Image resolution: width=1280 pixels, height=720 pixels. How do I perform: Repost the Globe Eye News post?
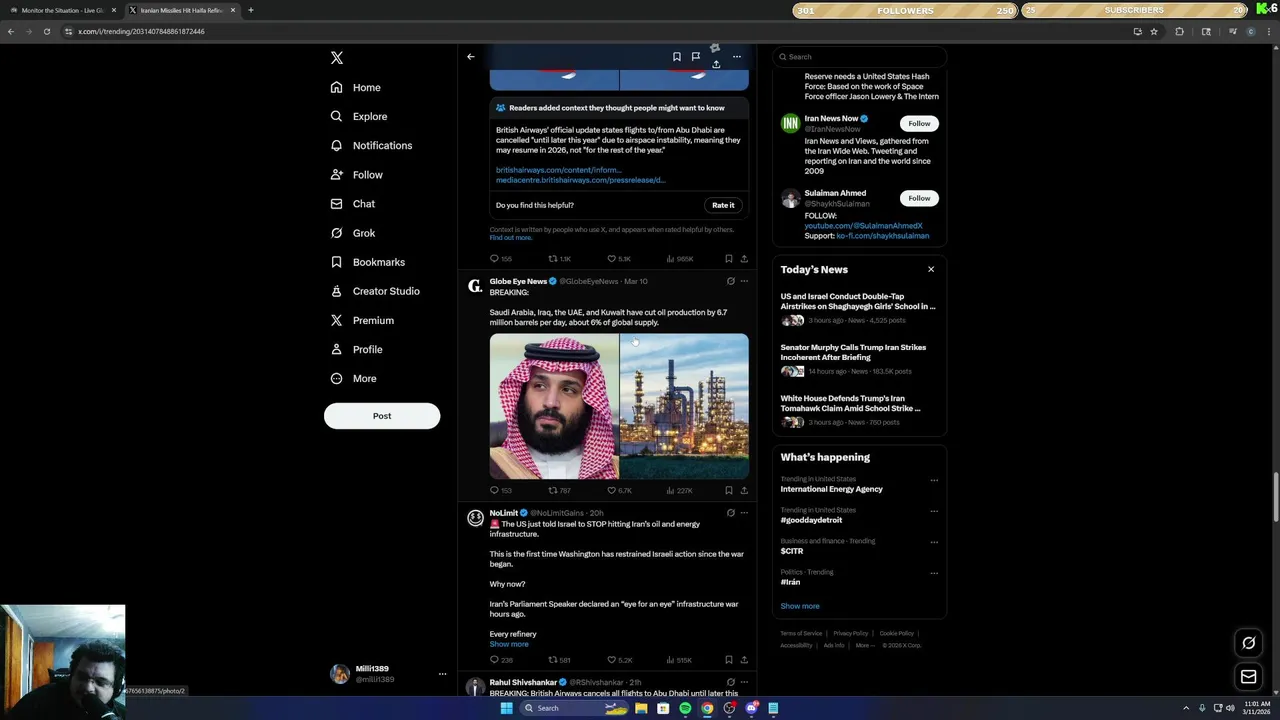pos(559,491)
